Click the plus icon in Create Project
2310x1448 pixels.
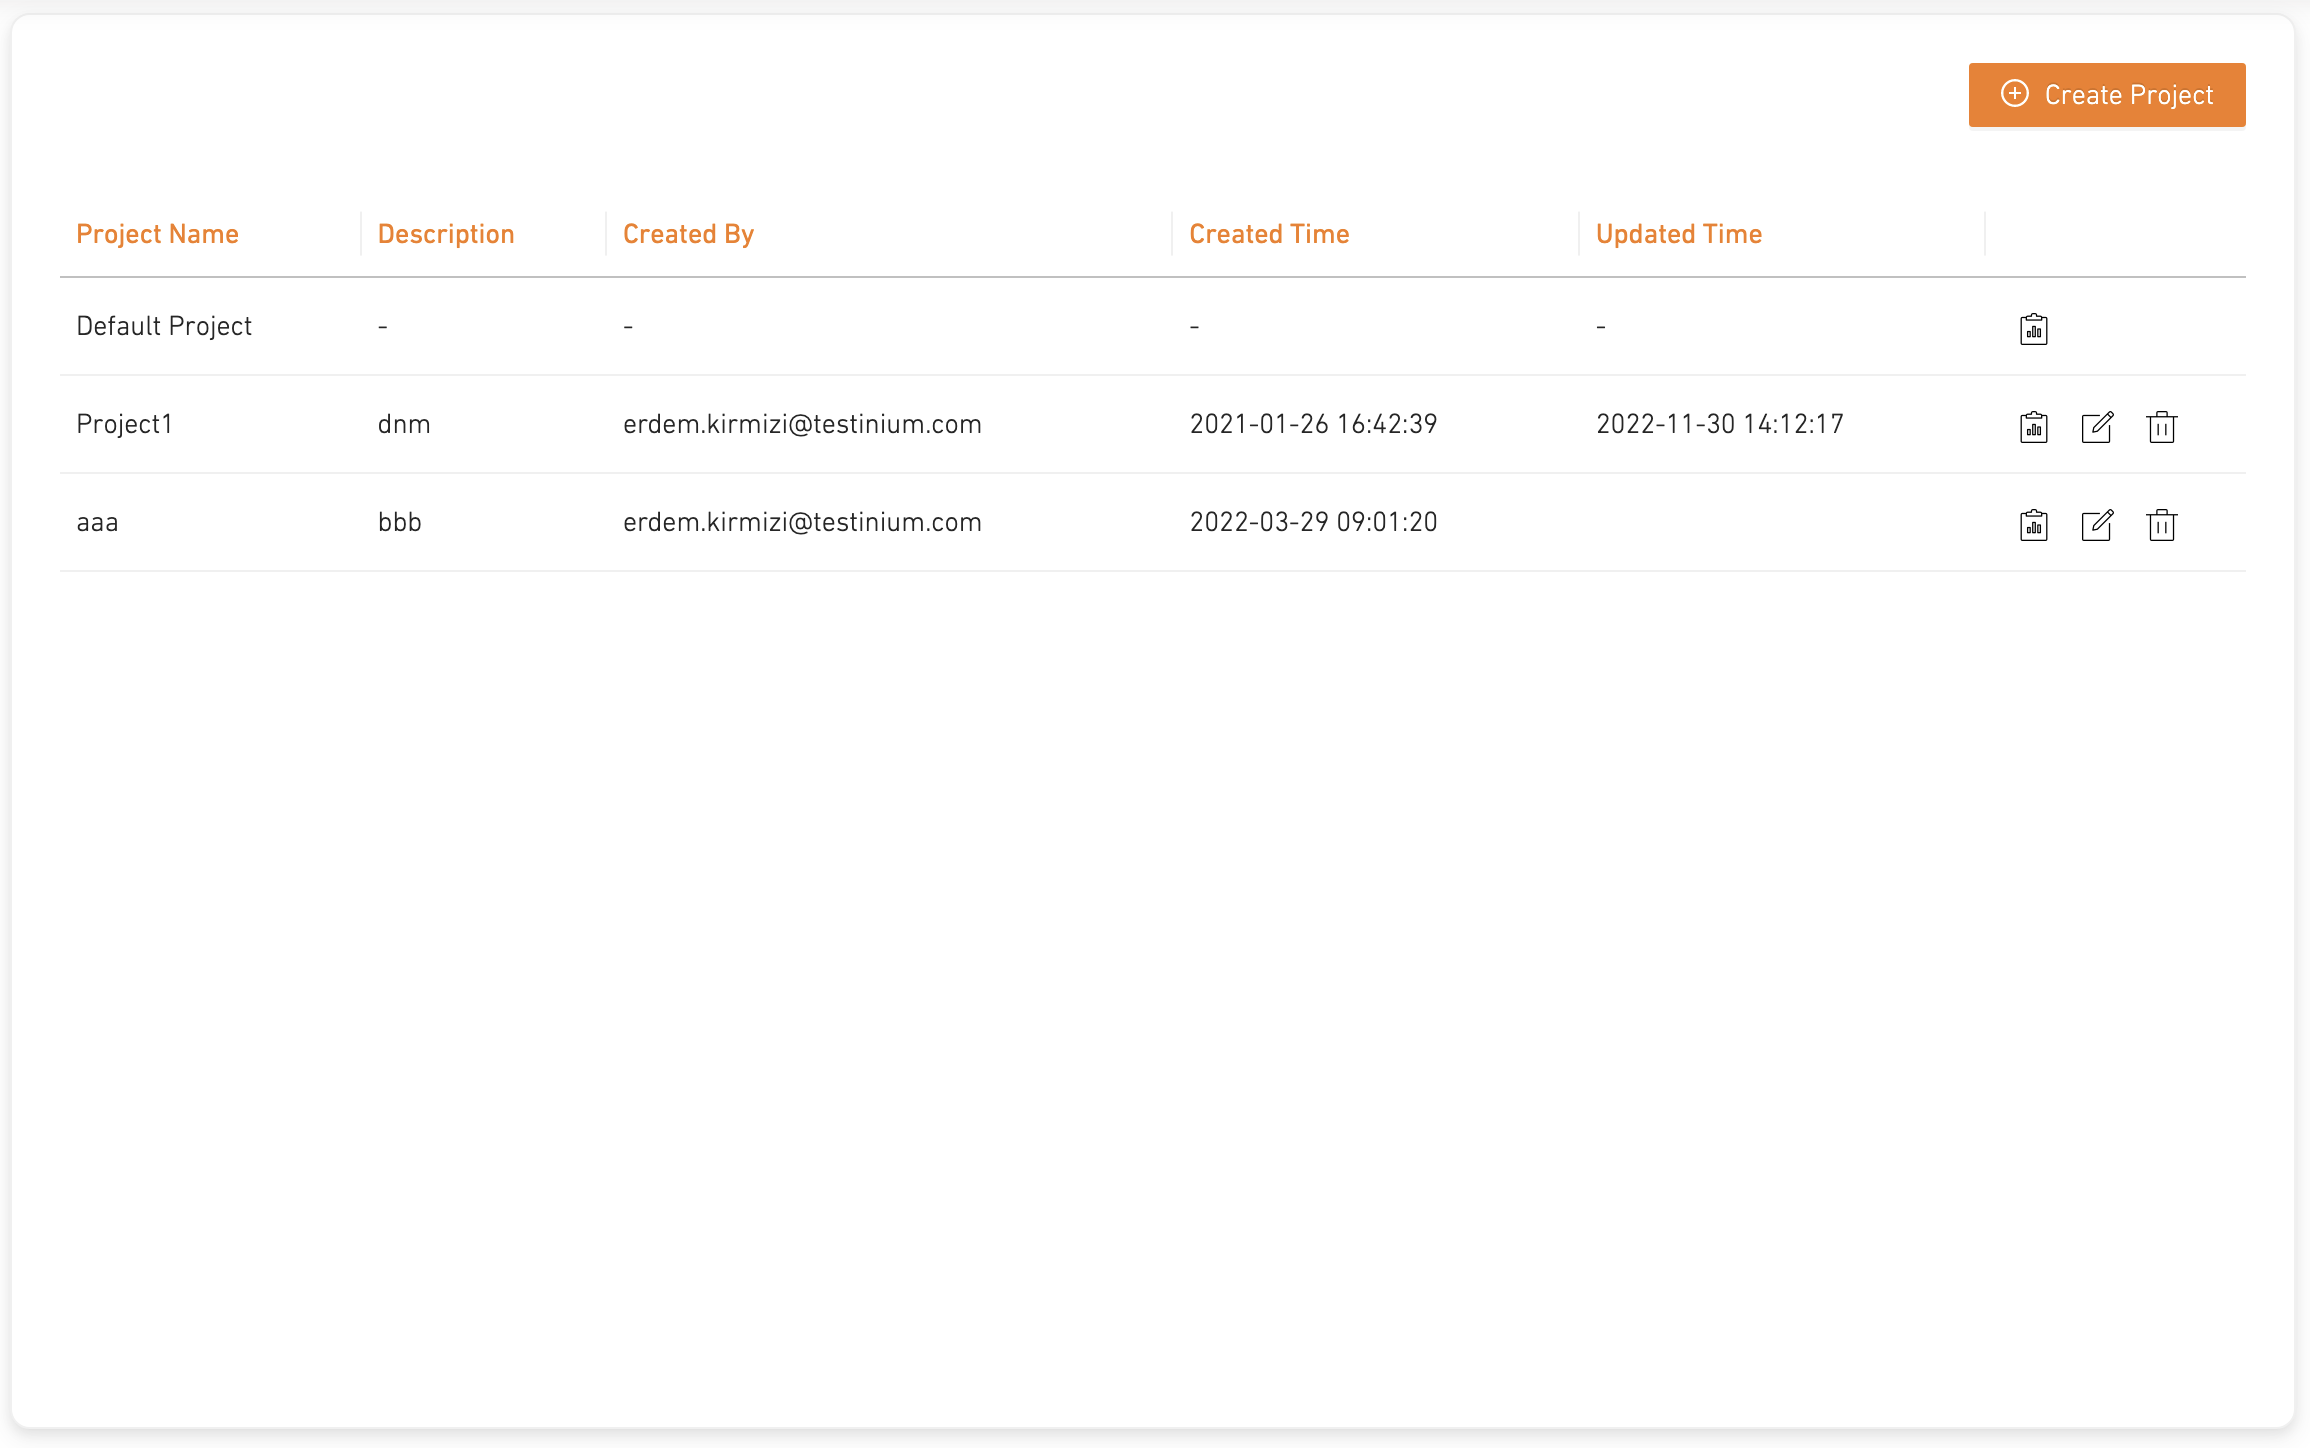click(2014, 94)
